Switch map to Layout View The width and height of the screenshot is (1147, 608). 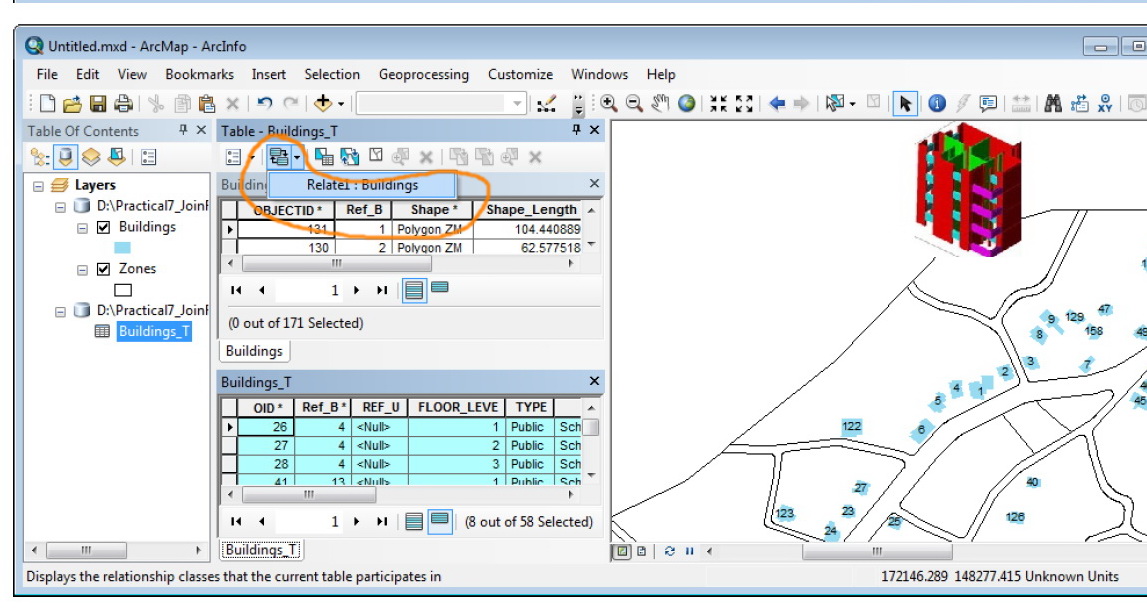(x=642, y=552)
